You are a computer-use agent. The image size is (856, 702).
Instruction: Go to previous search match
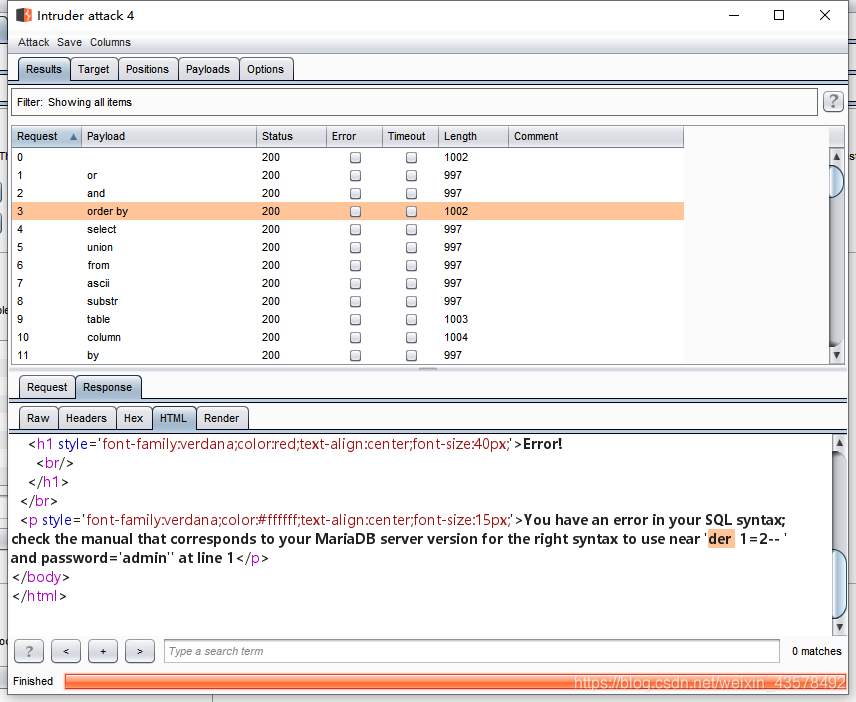pos(66,651)
